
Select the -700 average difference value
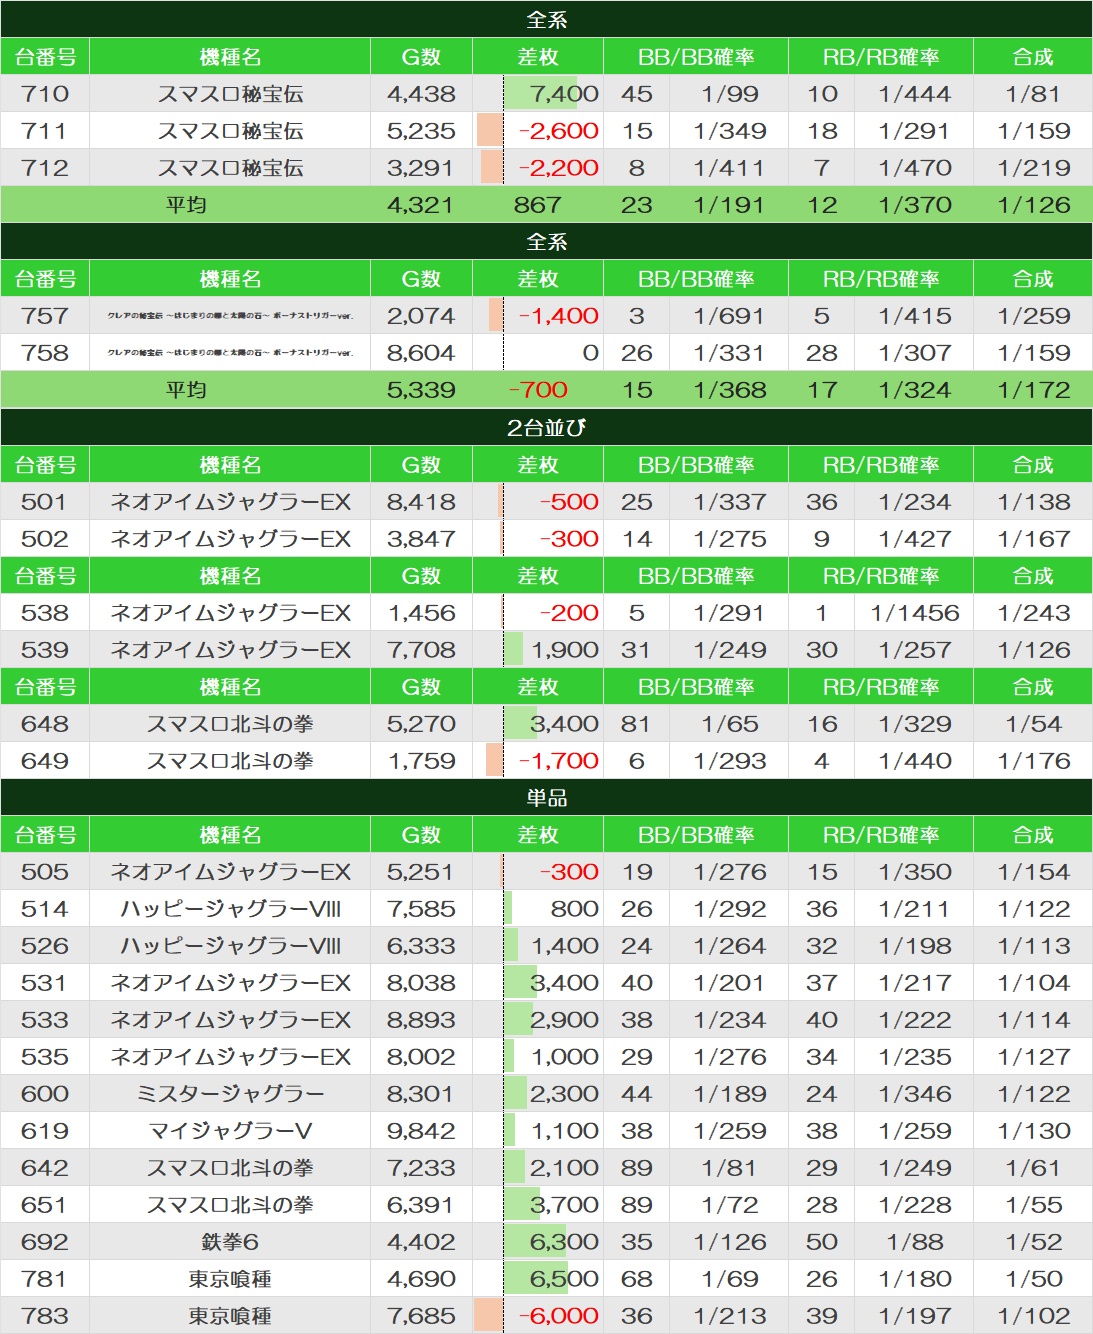[538, 390]
